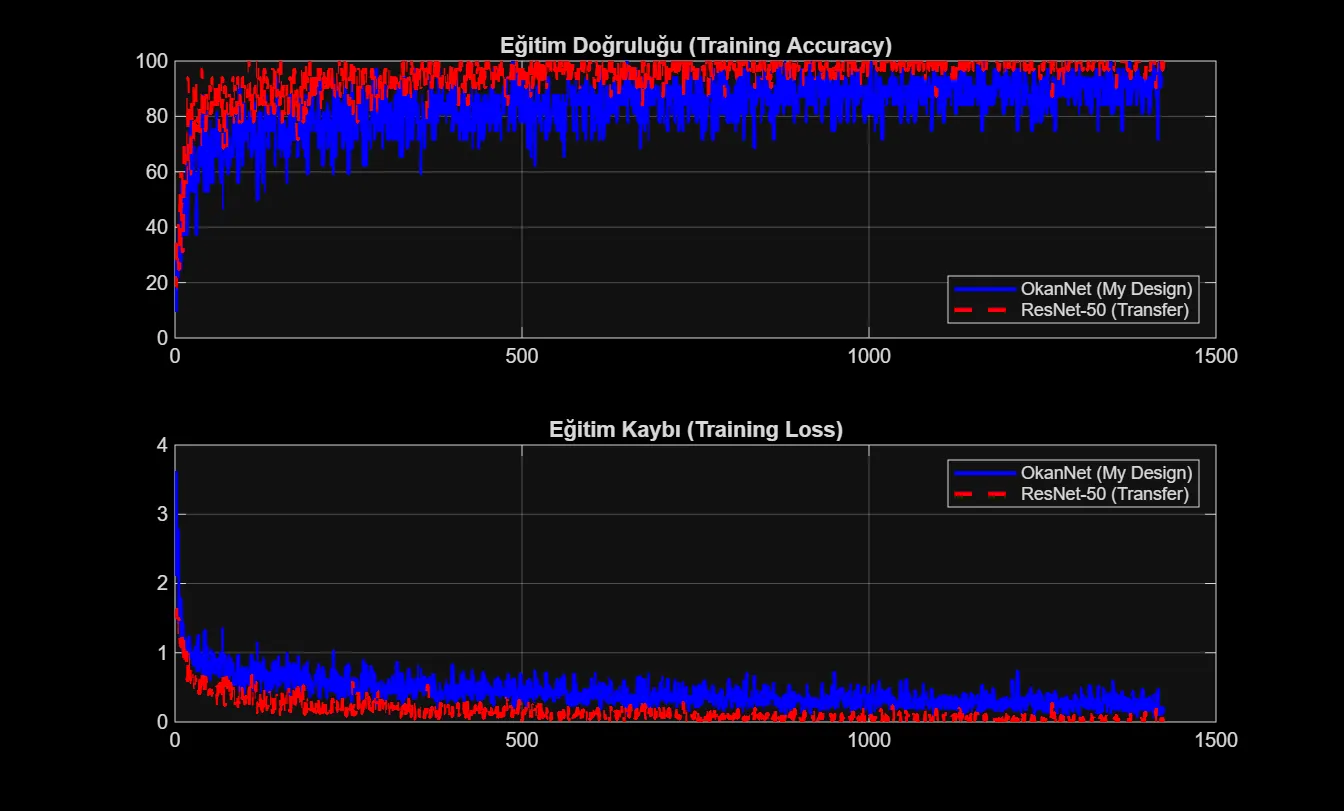Click 500 tick label under accuracy plot
The width and height of the screenshot is (1344, 811).
tap(521, 357)
